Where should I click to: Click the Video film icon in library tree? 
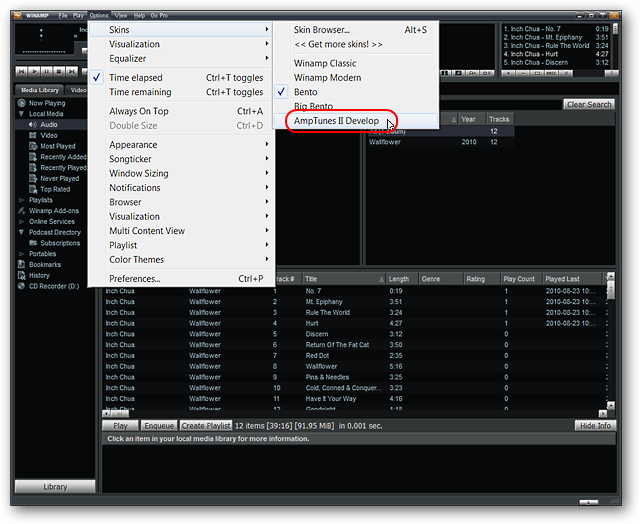(x=33, y=135)
